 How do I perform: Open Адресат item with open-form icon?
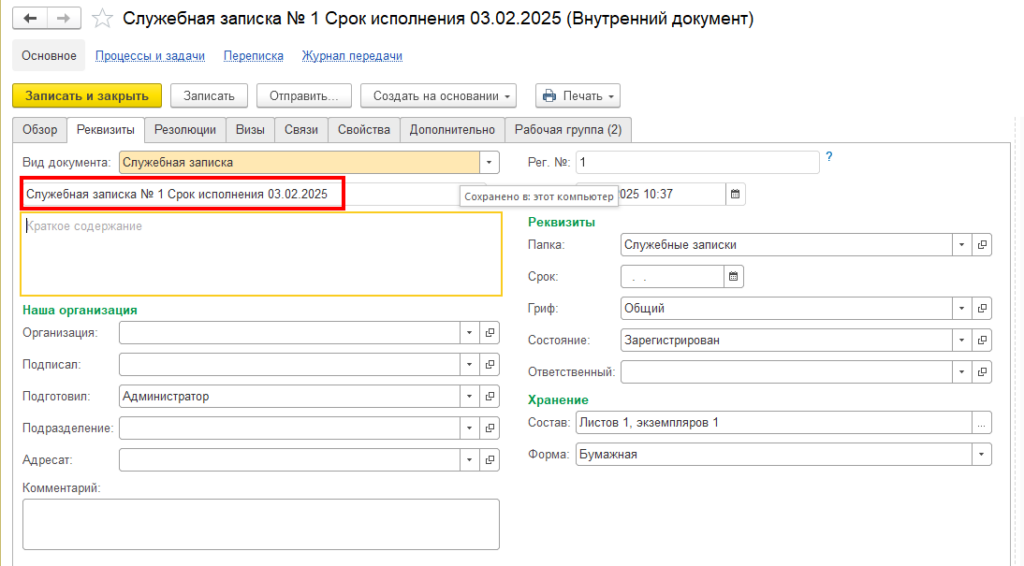coord(490,460)
